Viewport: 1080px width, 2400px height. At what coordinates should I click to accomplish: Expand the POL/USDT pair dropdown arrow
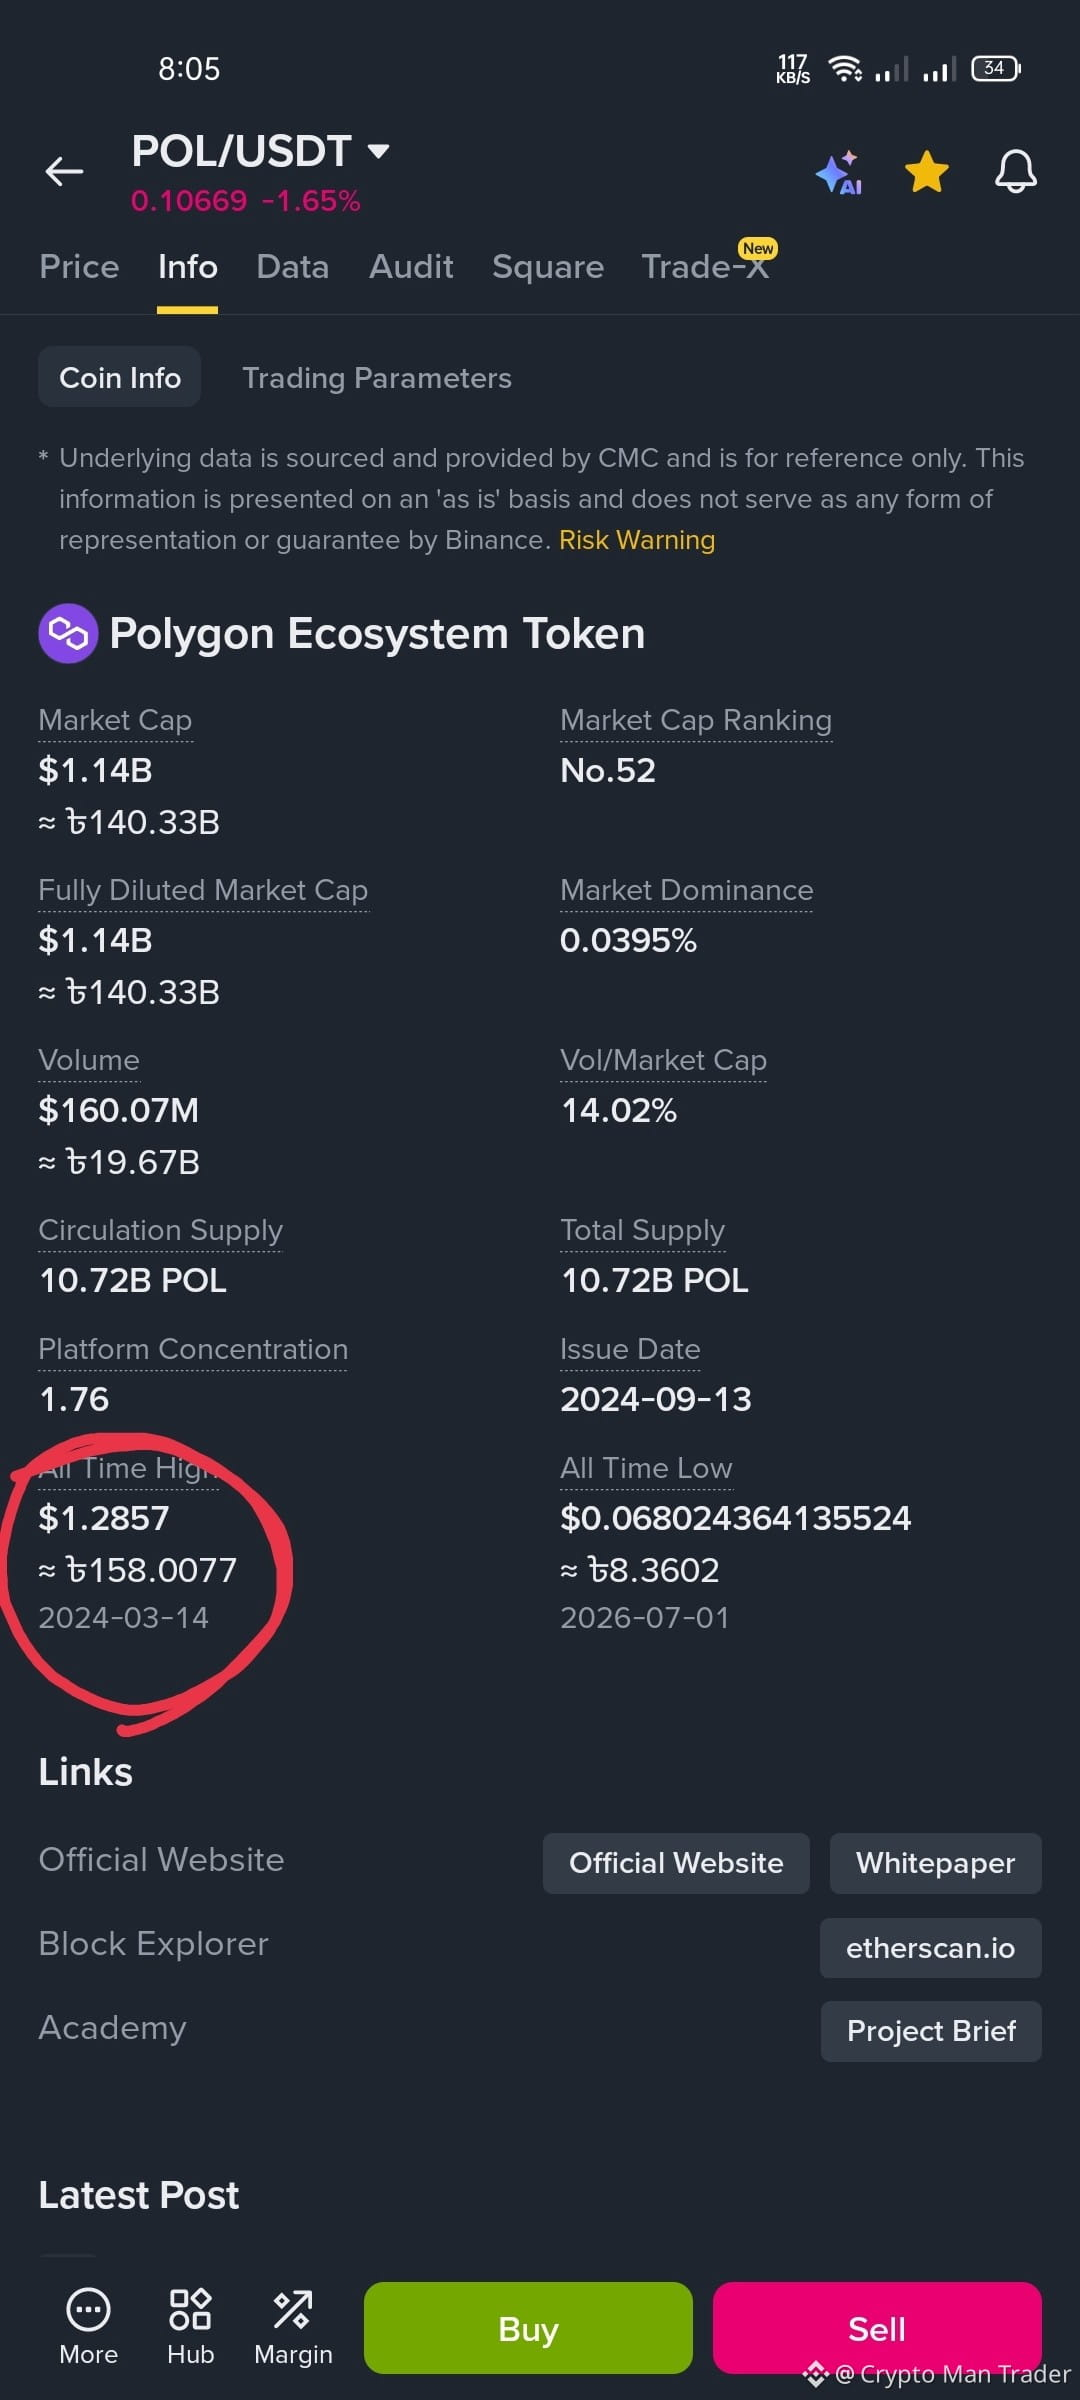click(378, 152)
